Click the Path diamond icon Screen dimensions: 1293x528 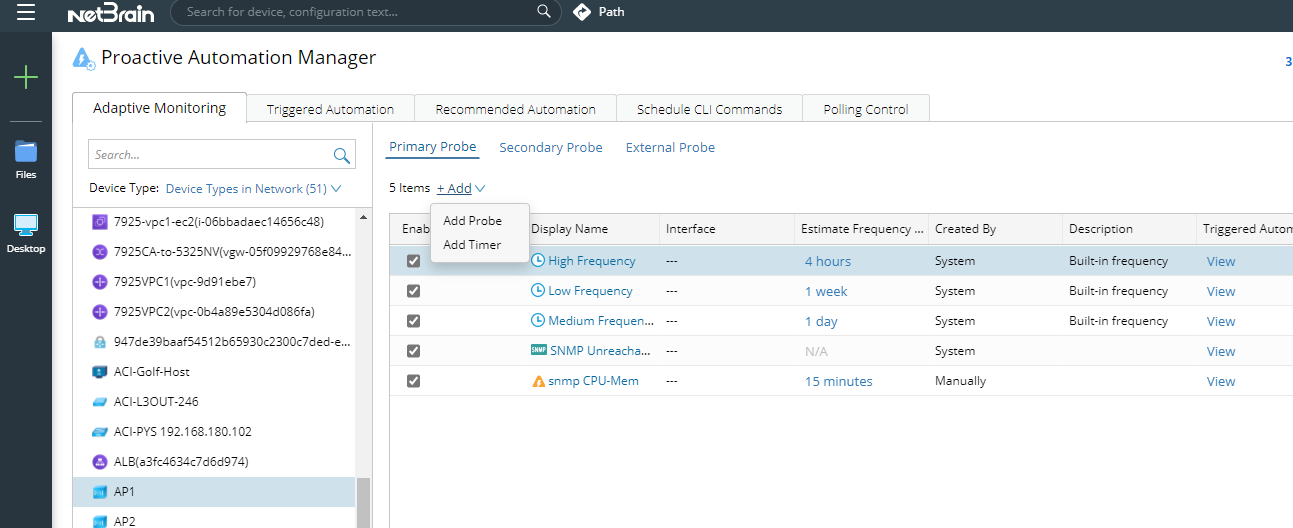pos(582,12)
